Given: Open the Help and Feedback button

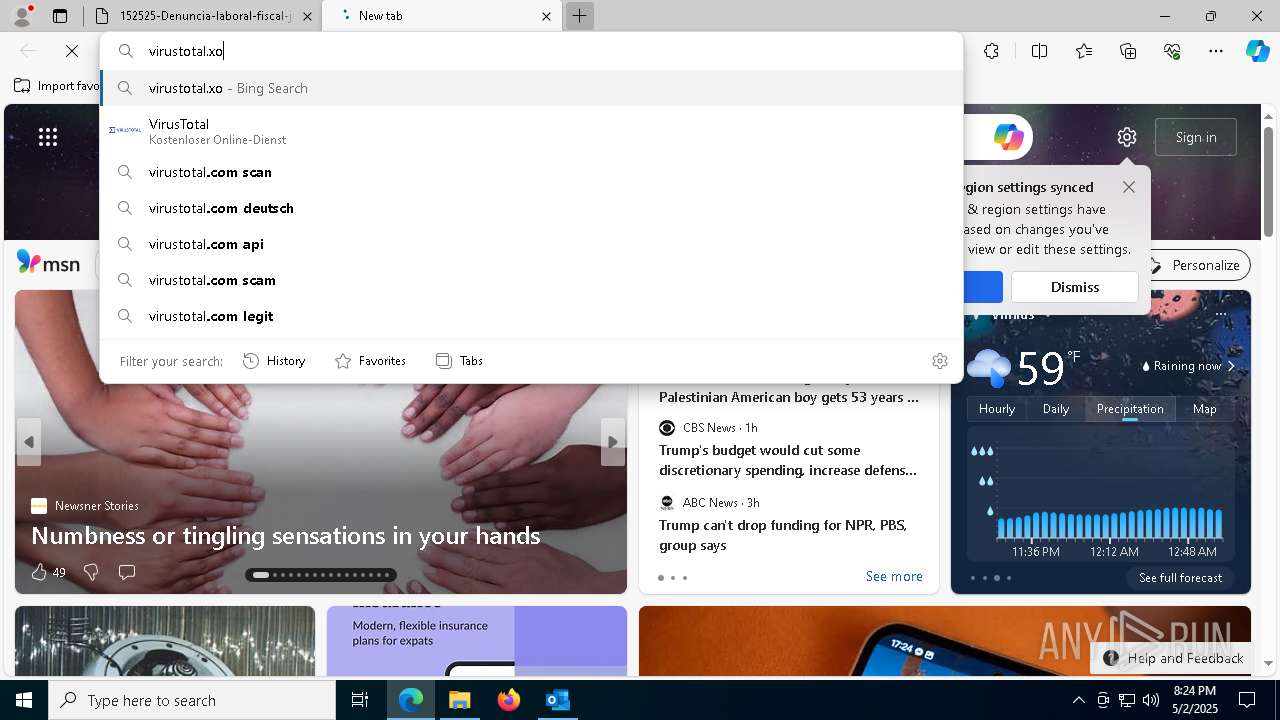Looking at the screenshot, I should [1173, 658].
